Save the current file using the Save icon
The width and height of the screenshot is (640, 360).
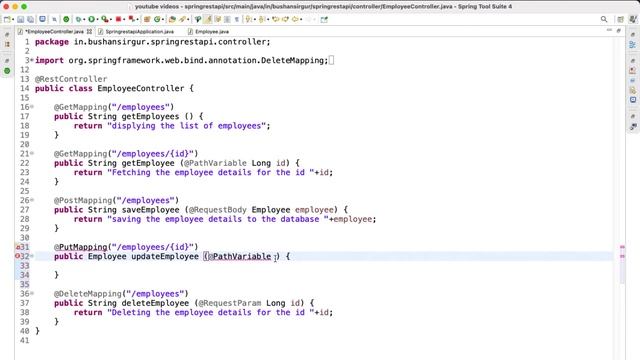[x=20, y=19]
